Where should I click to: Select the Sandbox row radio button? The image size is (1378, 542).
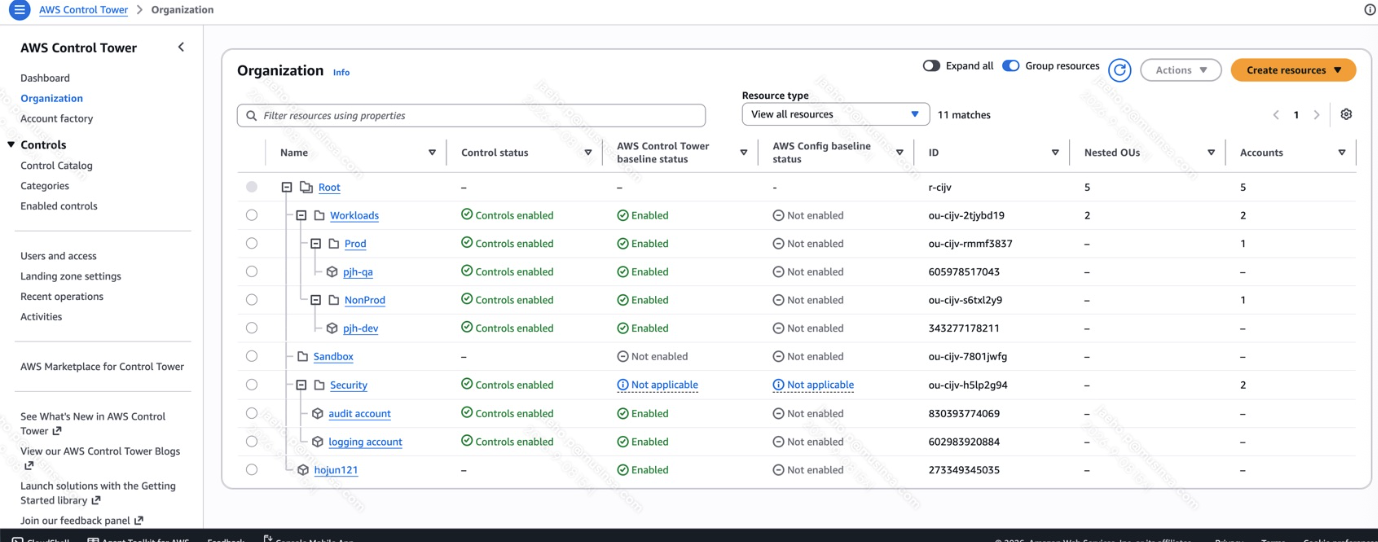tap(252, 356)
